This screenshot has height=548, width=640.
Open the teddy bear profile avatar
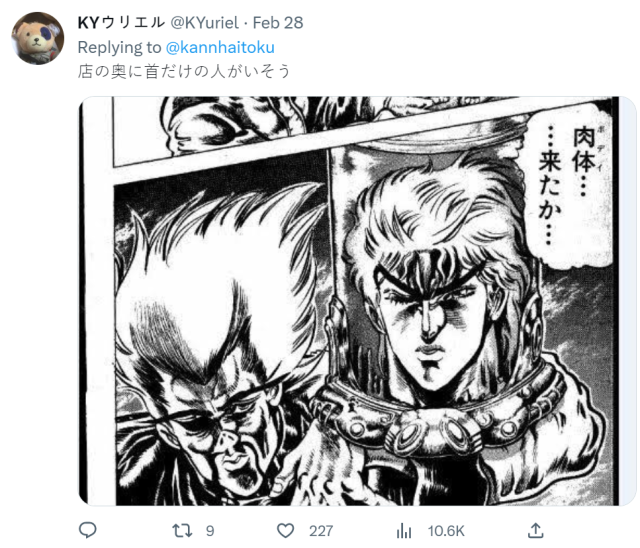[38, 38]
